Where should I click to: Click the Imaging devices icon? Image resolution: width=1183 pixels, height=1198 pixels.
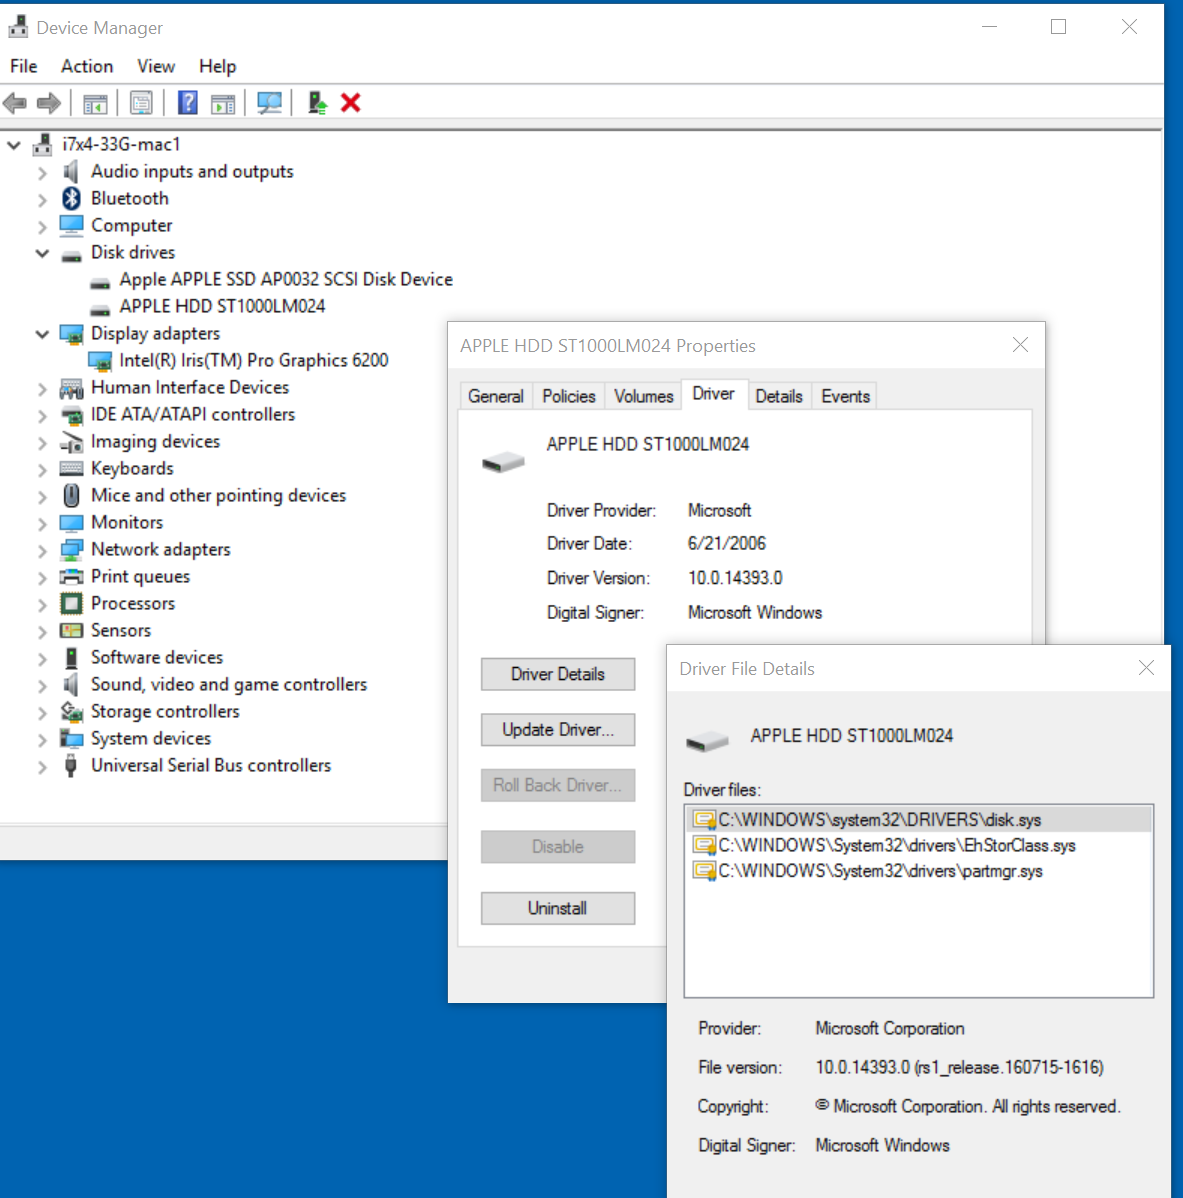point(71,442)
